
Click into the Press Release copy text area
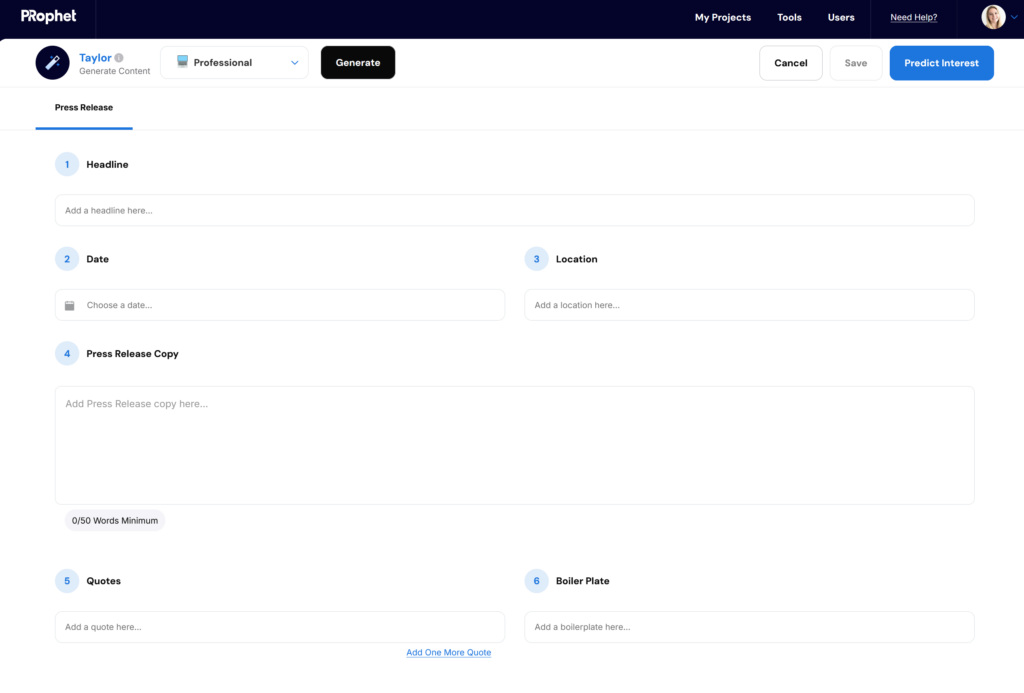[515, 445]
